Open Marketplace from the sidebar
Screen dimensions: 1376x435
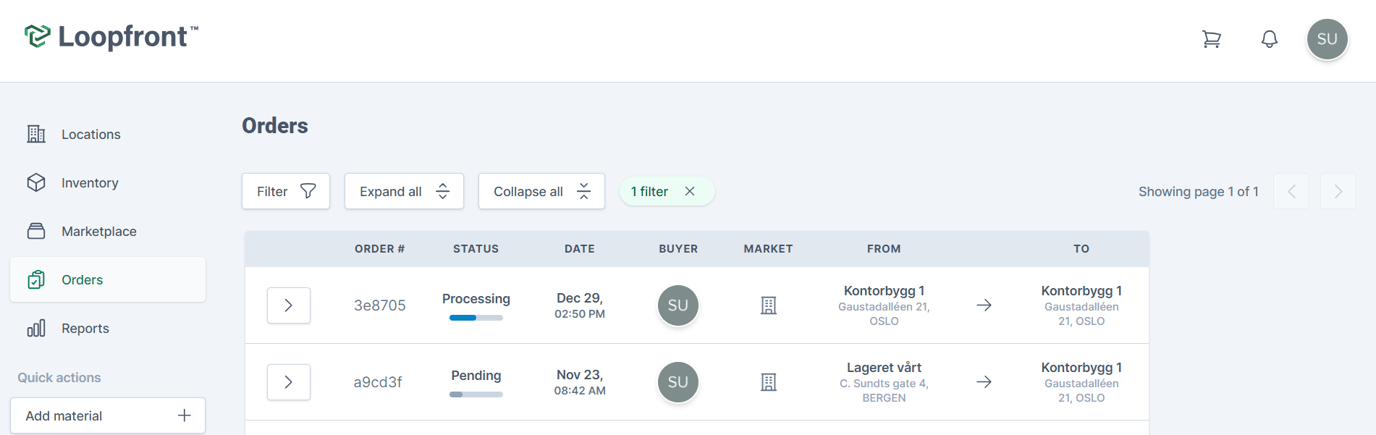(x=98, y=231)
